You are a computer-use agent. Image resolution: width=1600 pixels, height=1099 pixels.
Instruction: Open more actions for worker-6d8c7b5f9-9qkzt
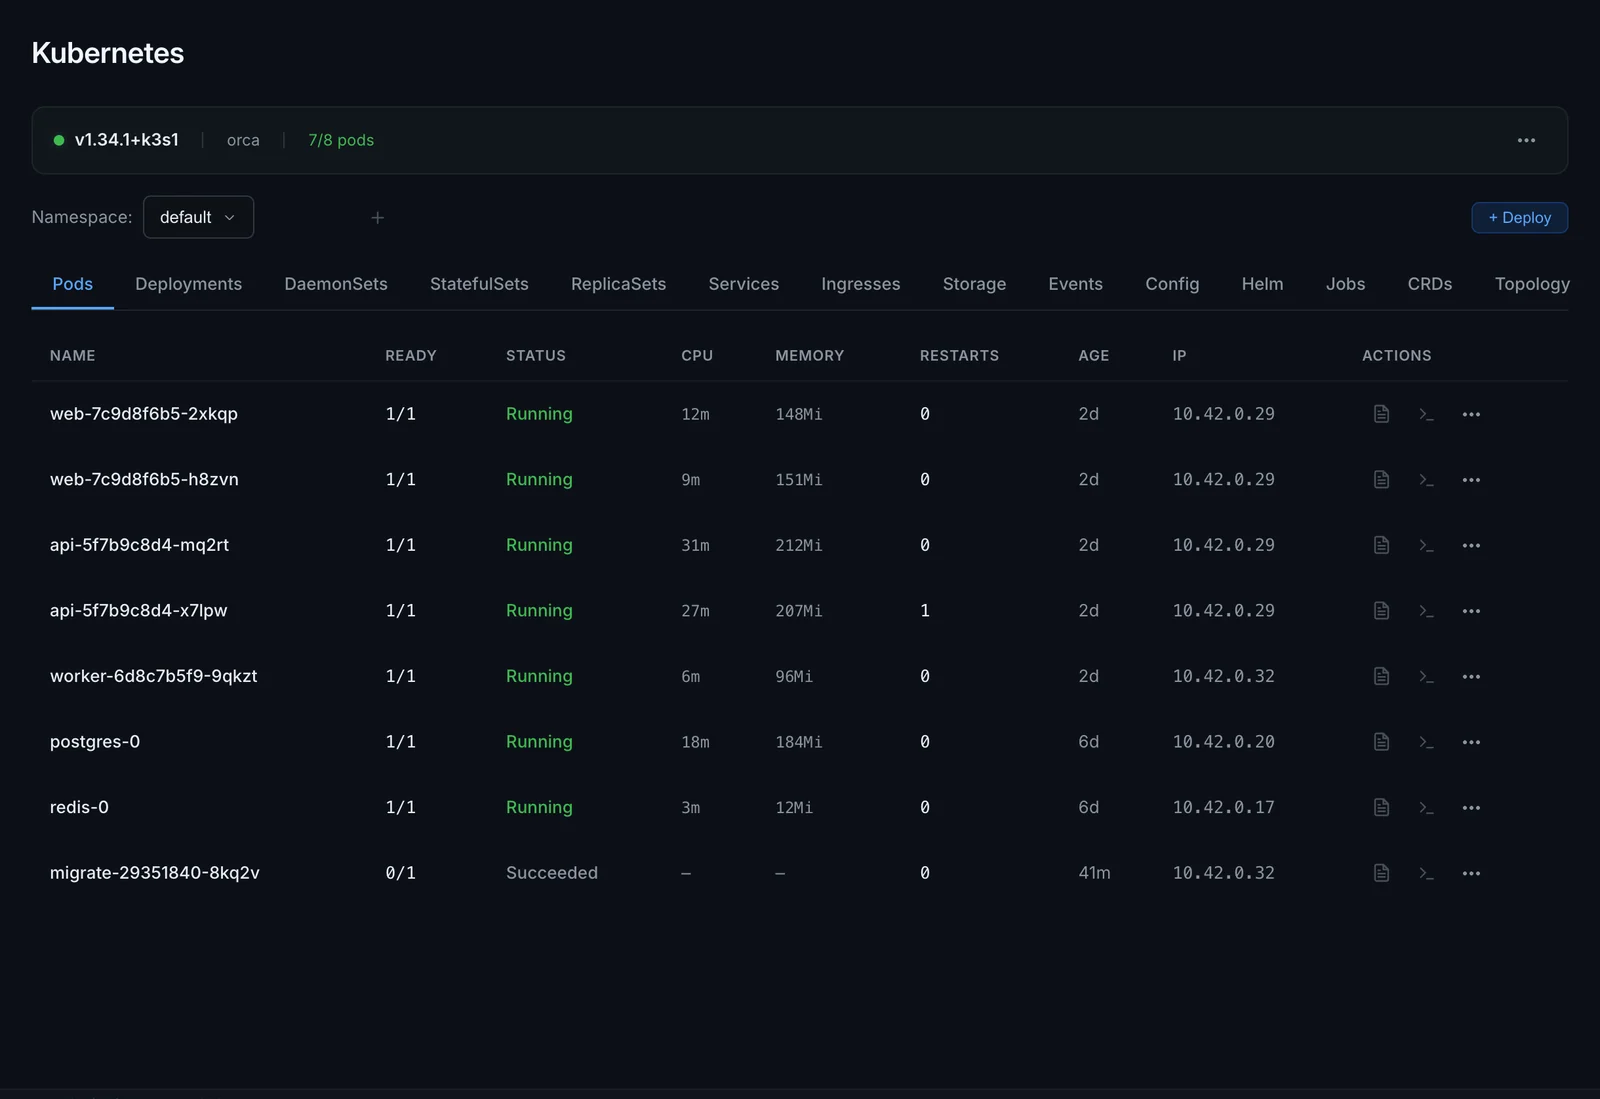point(1471,676)
